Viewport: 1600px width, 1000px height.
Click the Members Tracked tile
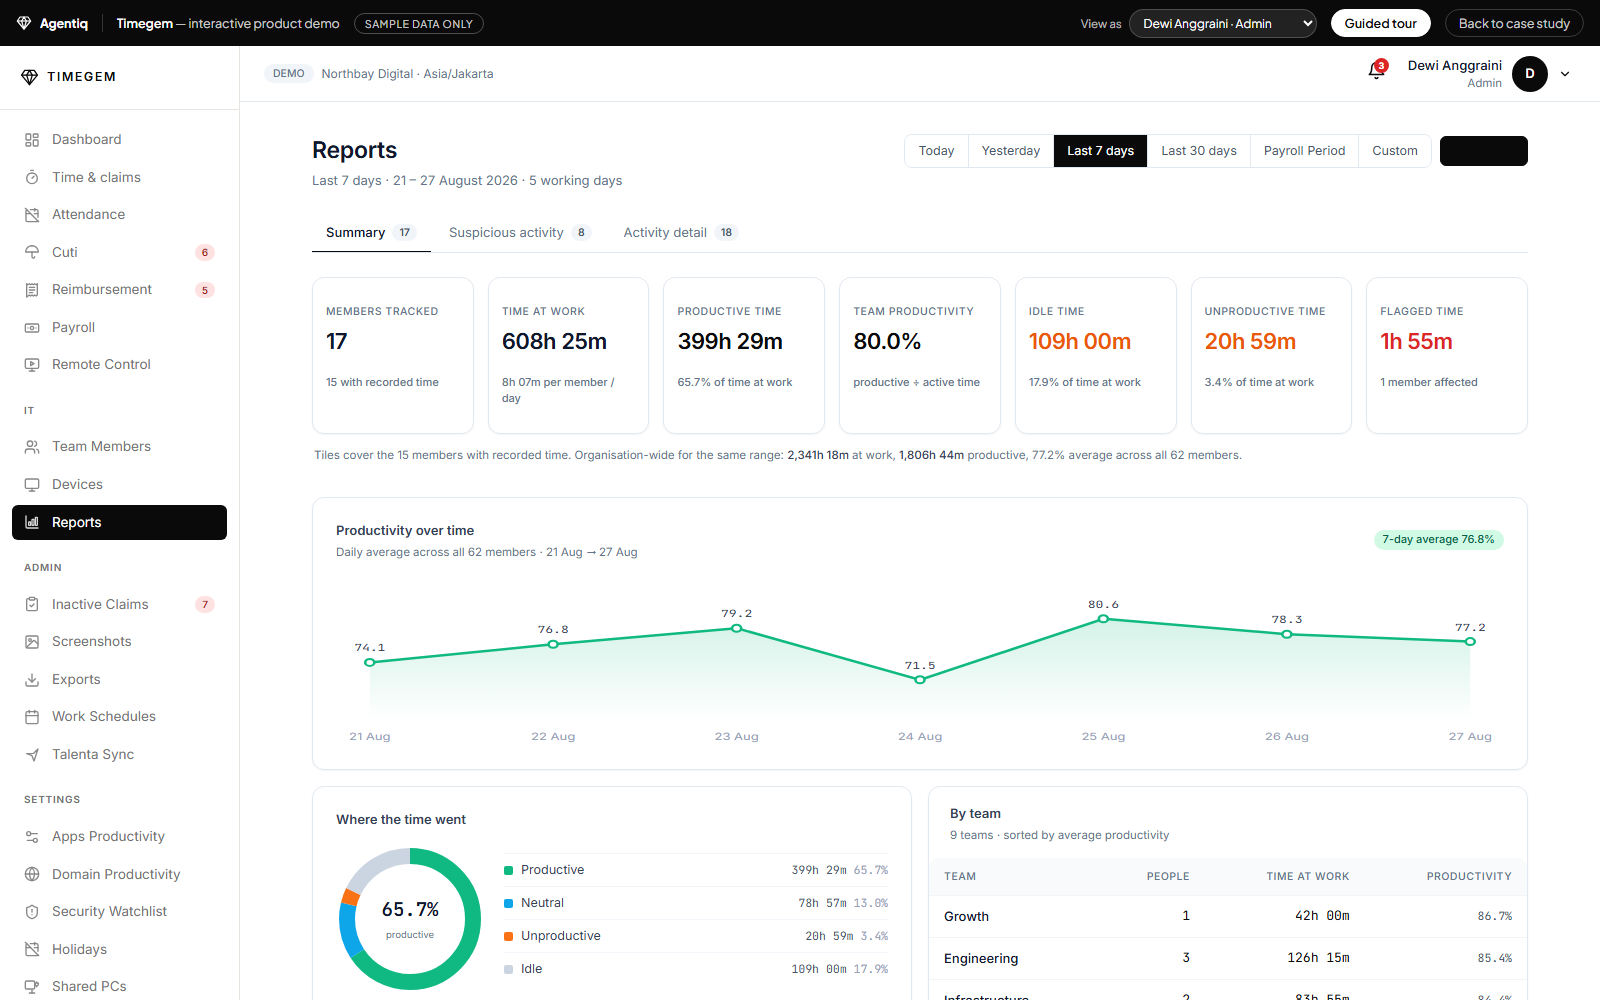point(393,355)
